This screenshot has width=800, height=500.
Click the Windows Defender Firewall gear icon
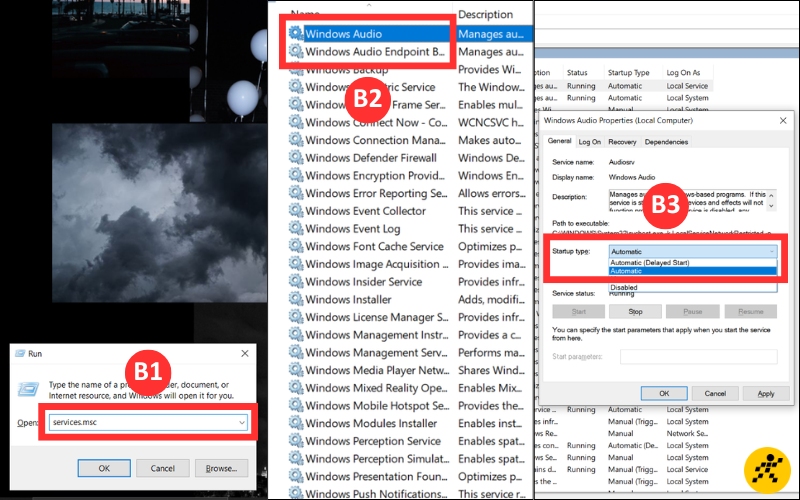click(x=295, y=158)
